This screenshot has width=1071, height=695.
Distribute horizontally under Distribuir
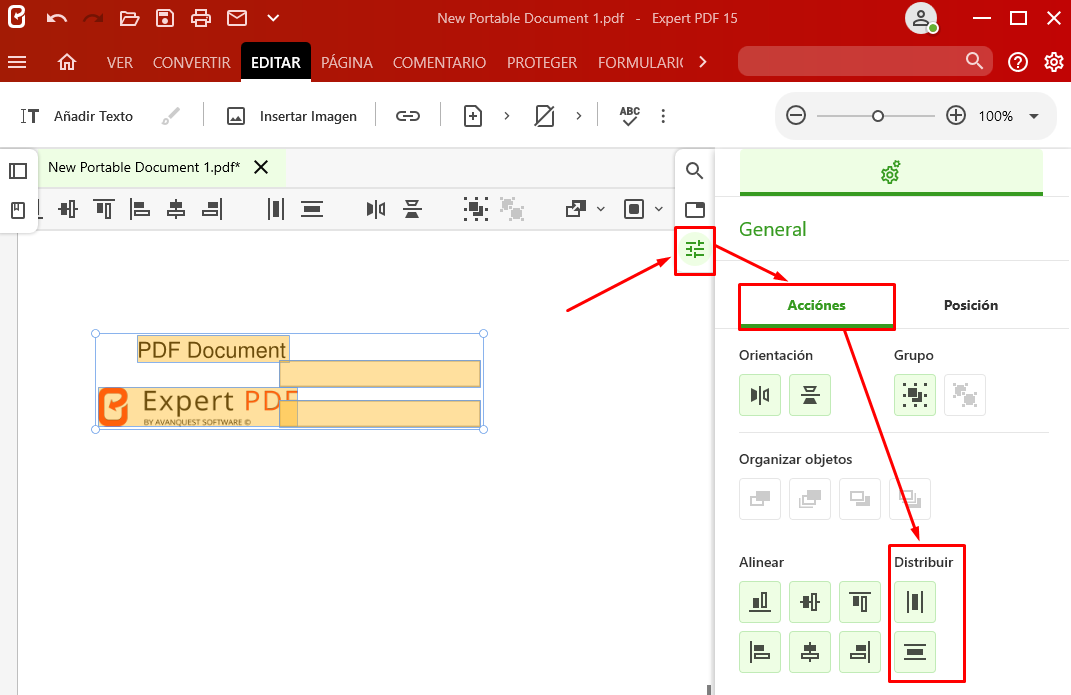(915, 602)
